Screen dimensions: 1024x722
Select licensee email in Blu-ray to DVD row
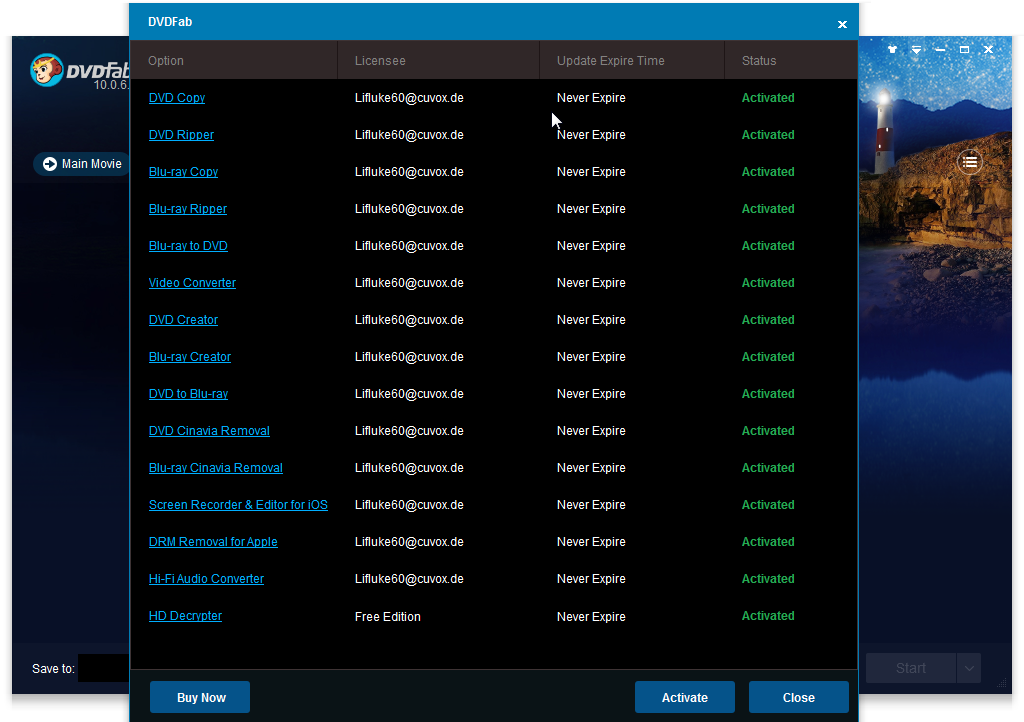(x=409, y=245)
